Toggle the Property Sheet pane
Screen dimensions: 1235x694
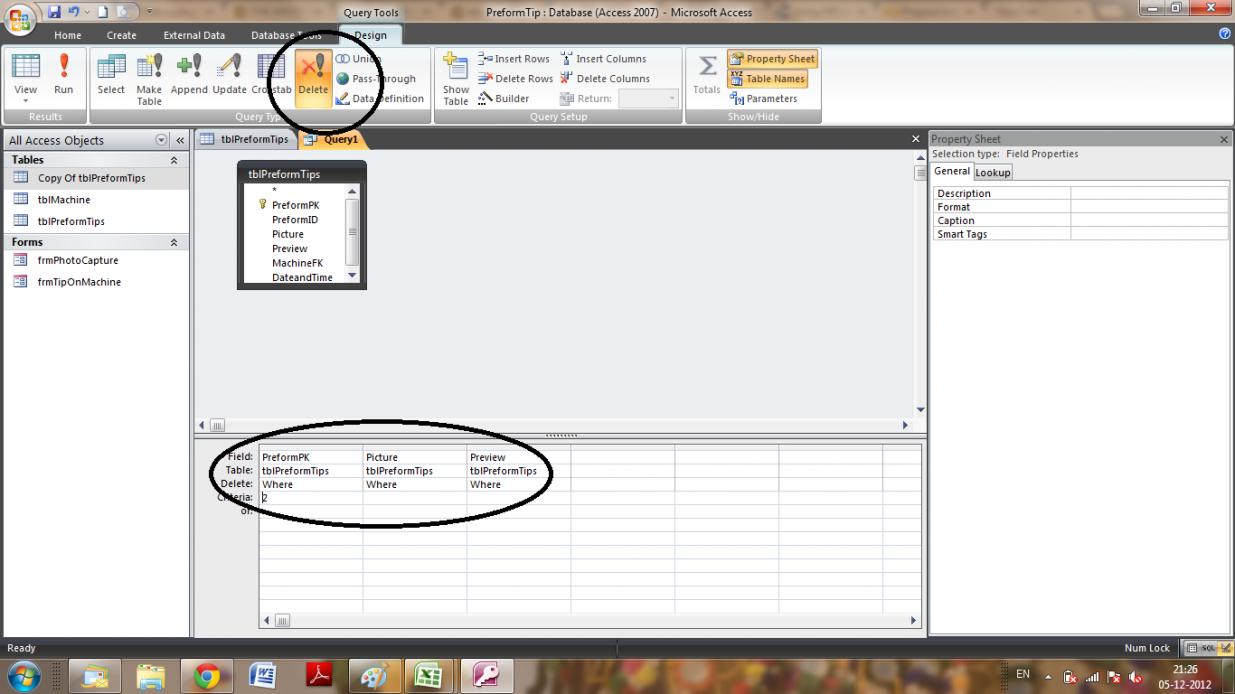772,59
